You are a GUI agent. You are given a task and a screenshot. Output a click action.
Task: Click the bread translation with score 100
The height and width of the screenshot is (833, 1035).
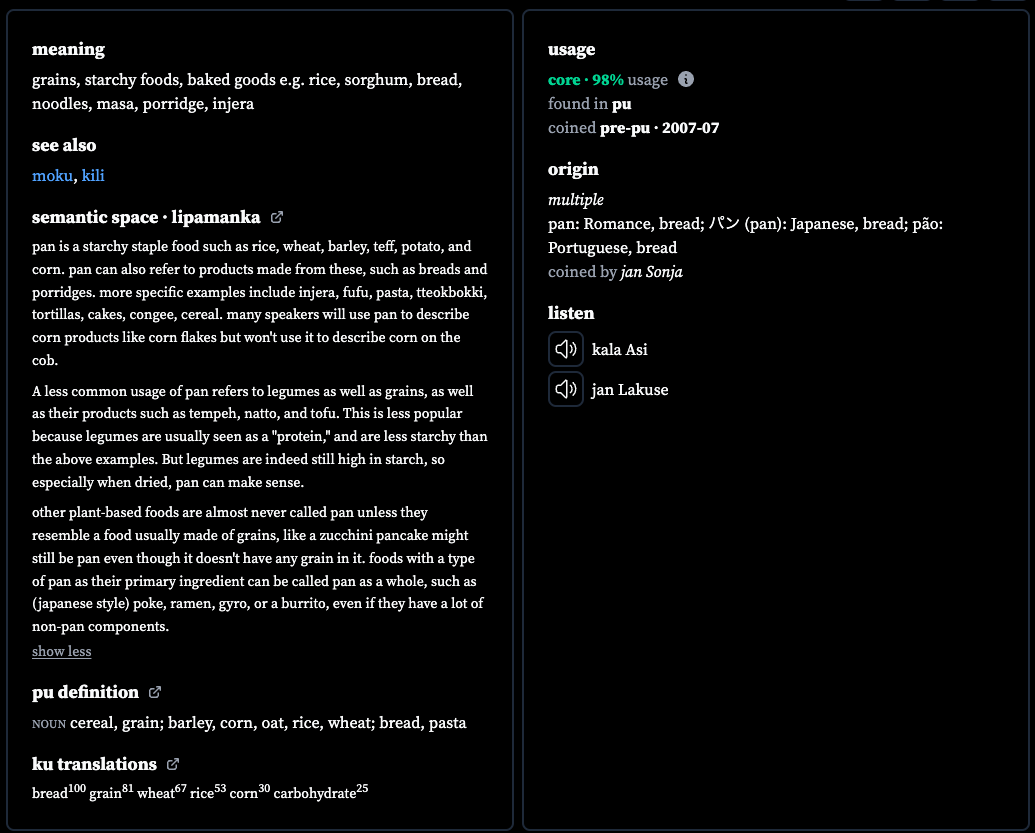click(59, 791)
